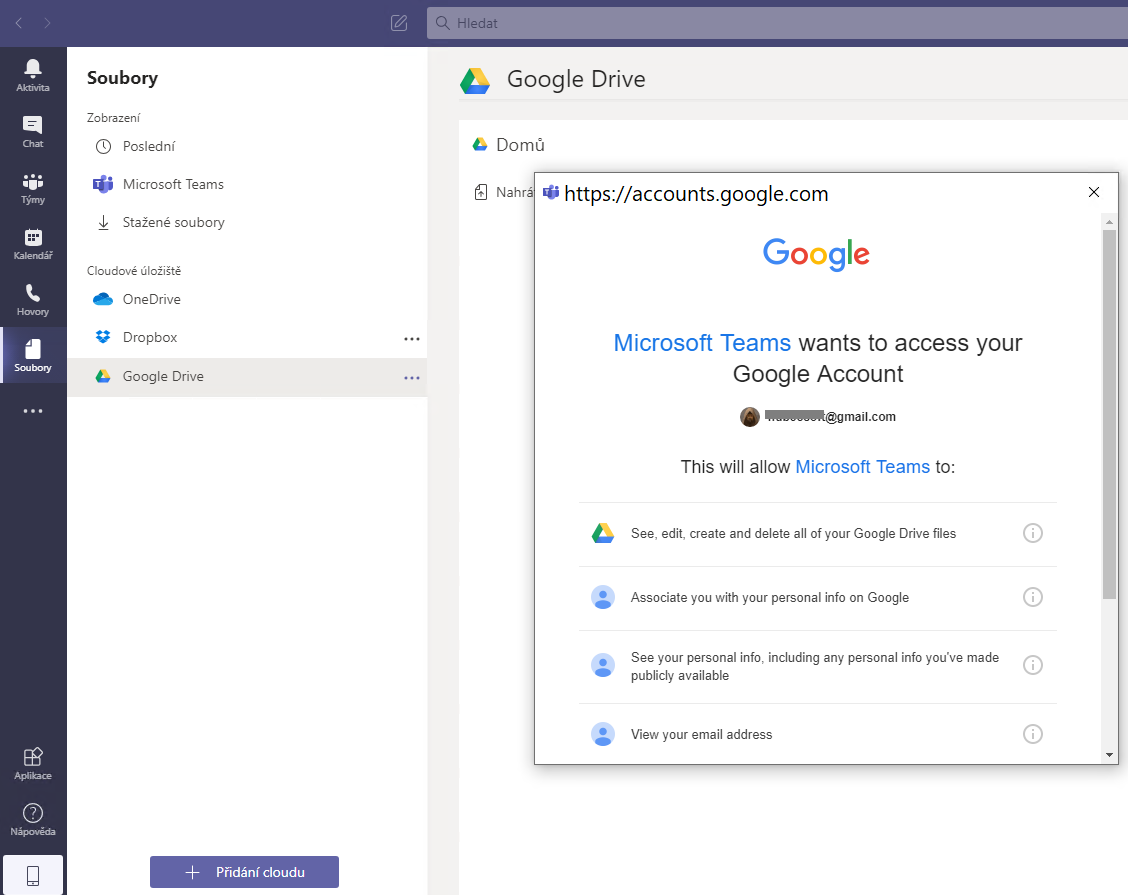Click 'View your email address' text

click(701, 734)
